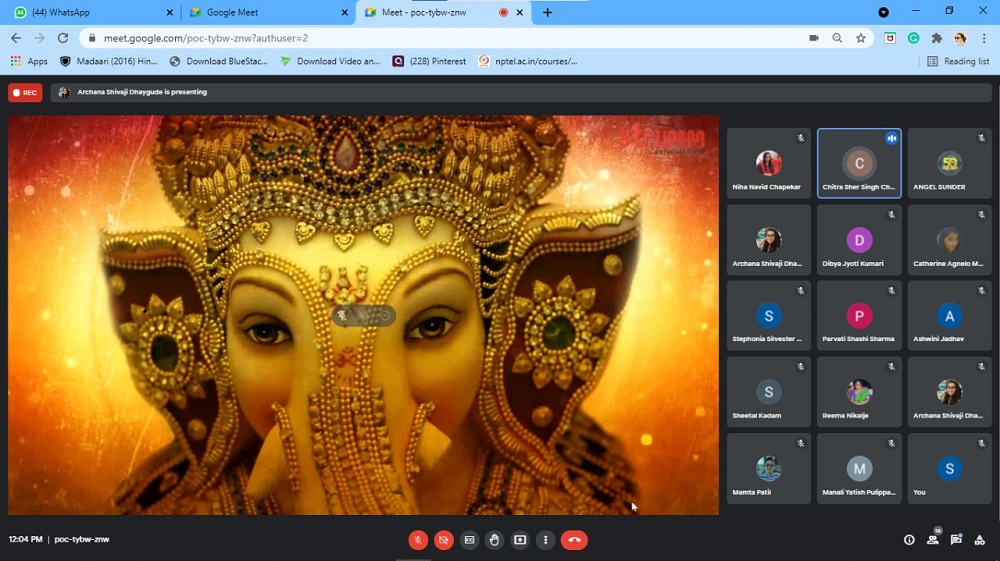Screen dimensions: 1000x561
Task: Open the Apps bookmarks shortcut
Action: [x=29, y=61]
